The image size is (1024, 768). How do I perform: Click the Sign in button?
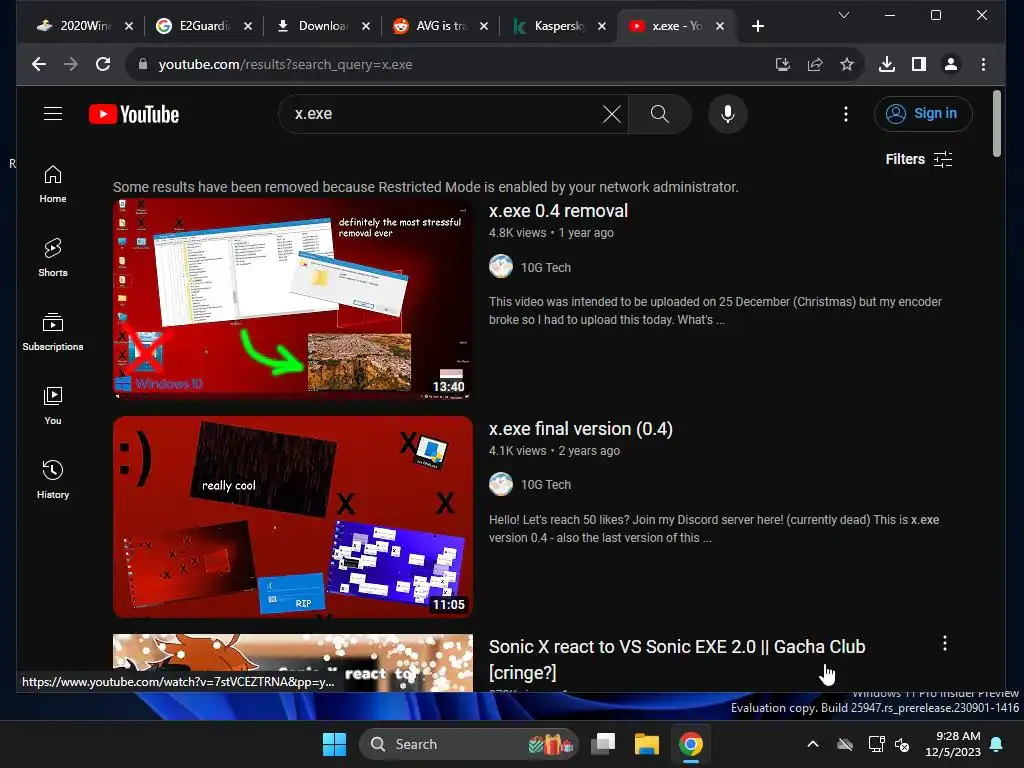(923, 114)
